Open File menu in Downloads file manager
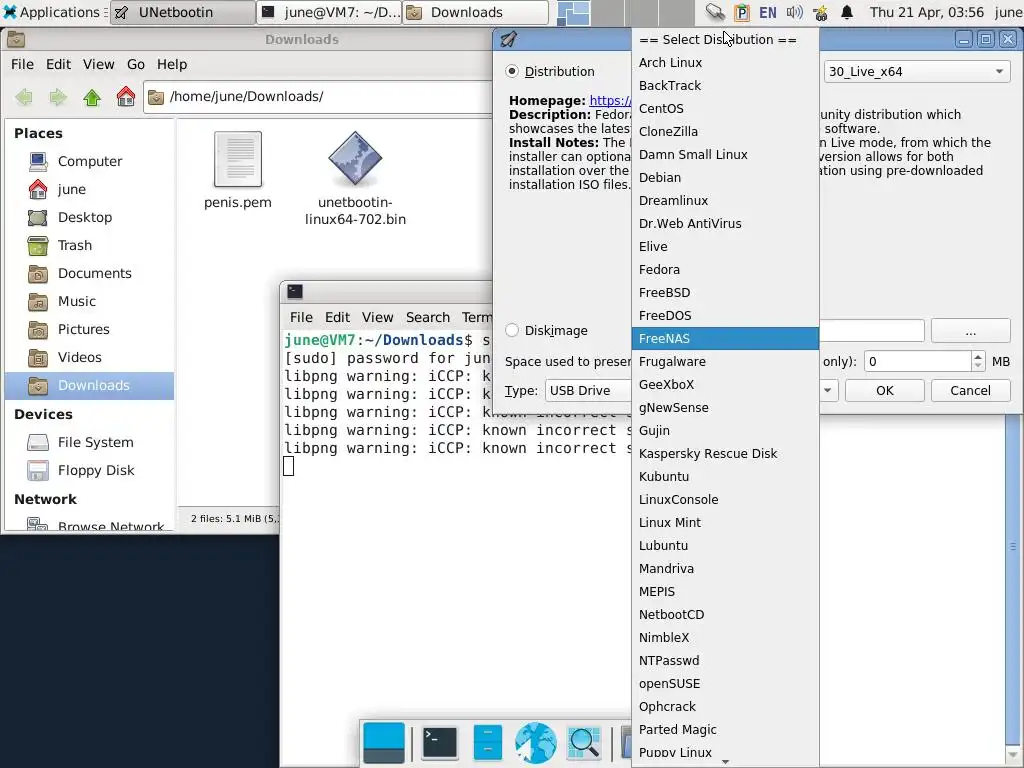Viewport: 1024px width, 768px height. click(x=22, y=64)
